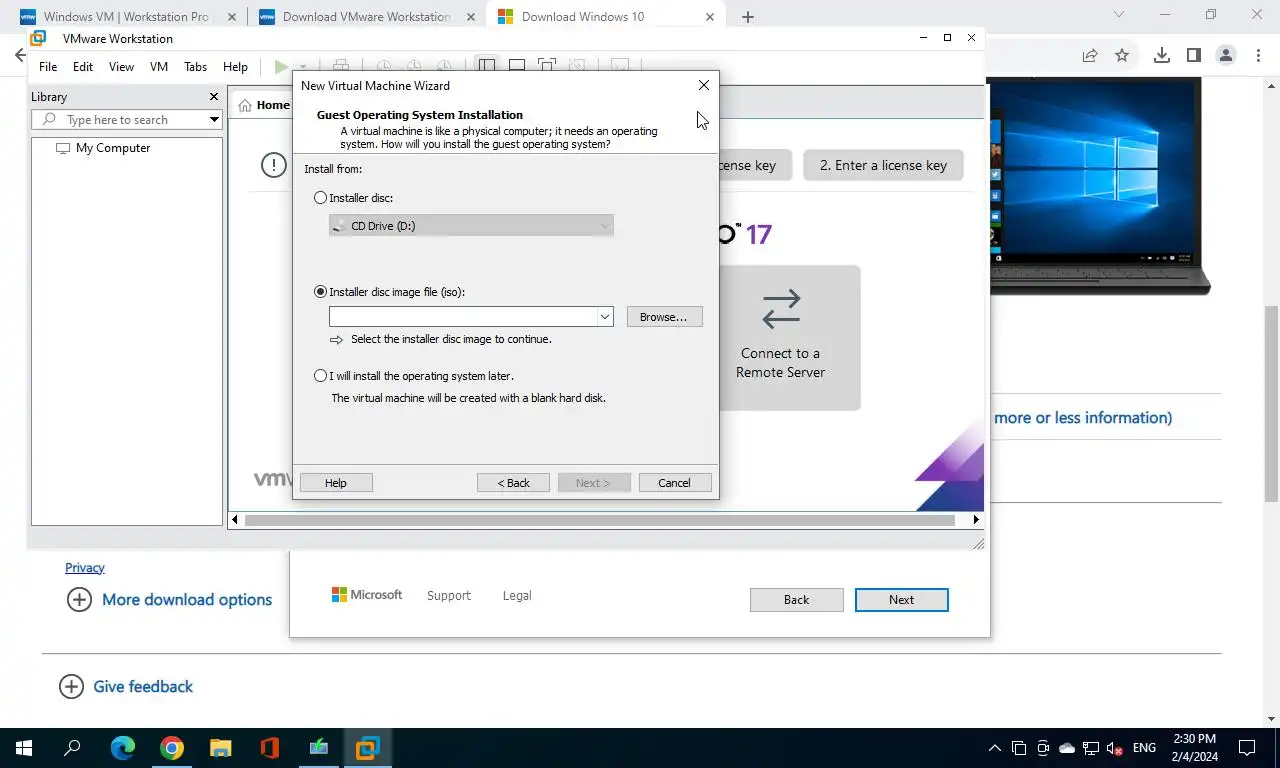This screenshot has width=1280, height=768.
Task: Open the OneDrive cloud tray icon
Action: (1066, 748)
